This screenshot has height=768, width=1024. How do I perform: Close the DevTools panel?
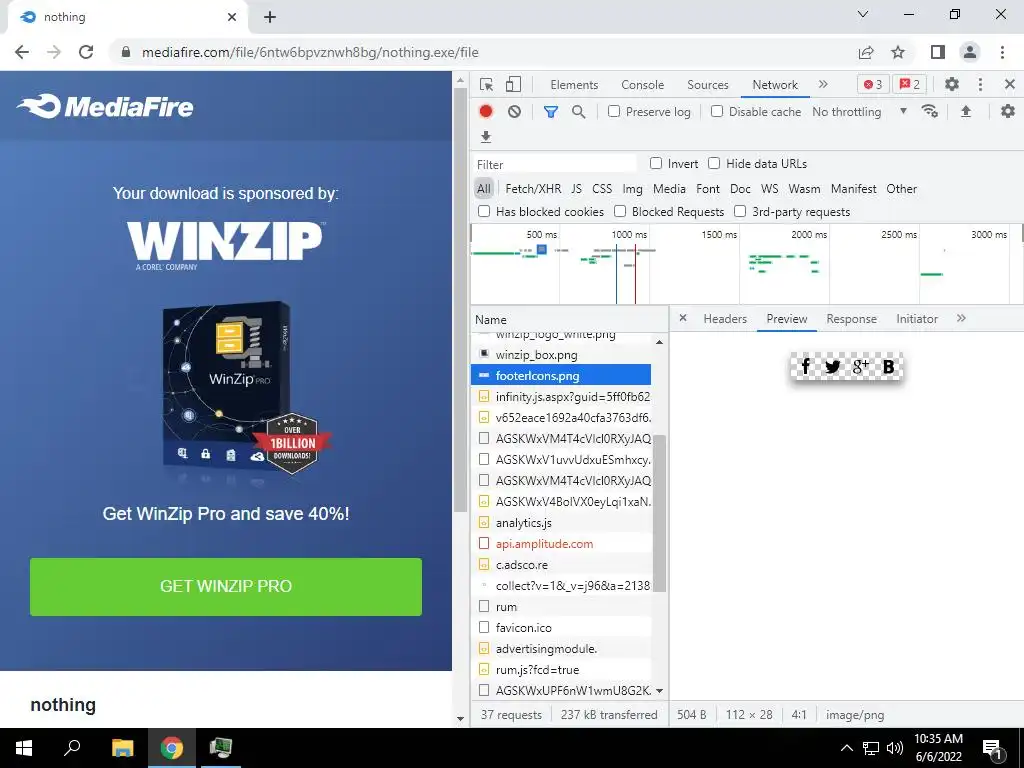click(x=1010, y=84)
